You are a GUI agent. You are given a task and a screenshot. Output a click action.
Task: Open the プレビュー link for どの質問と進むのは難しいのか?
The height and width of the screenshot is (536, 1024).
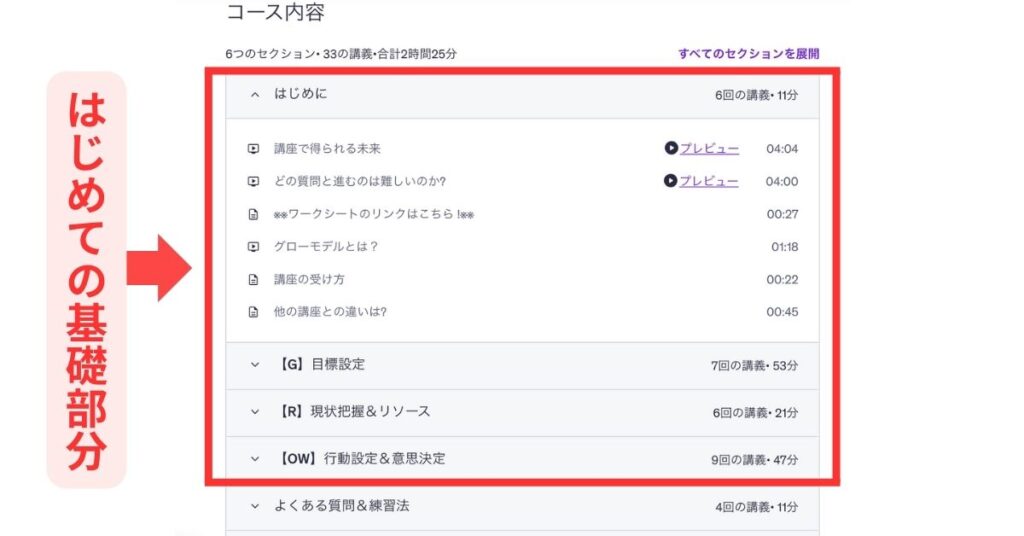(709, 181)
